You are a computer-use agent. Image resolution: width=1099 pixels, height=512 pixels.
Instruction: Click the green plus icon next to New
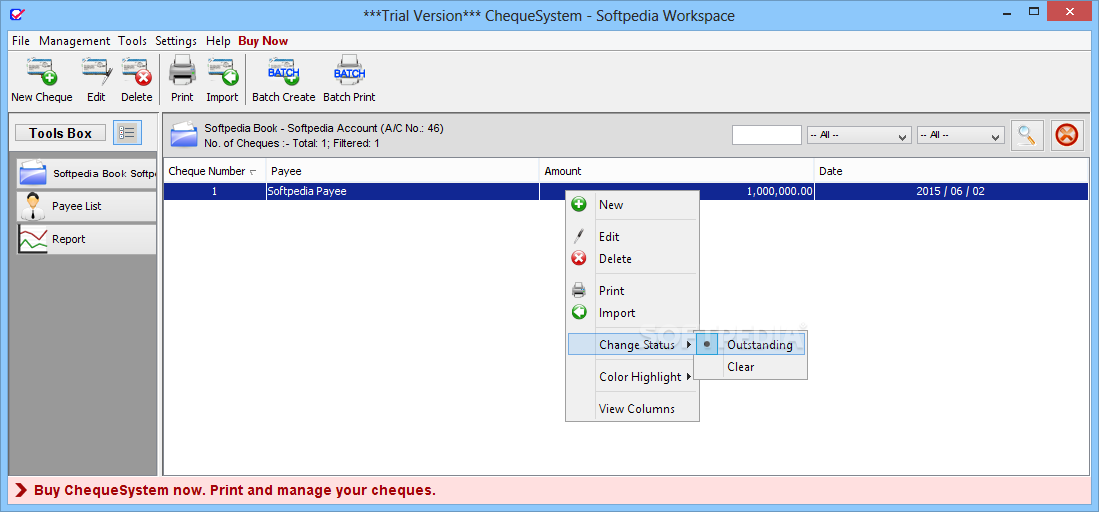click(x=579, y=205)
